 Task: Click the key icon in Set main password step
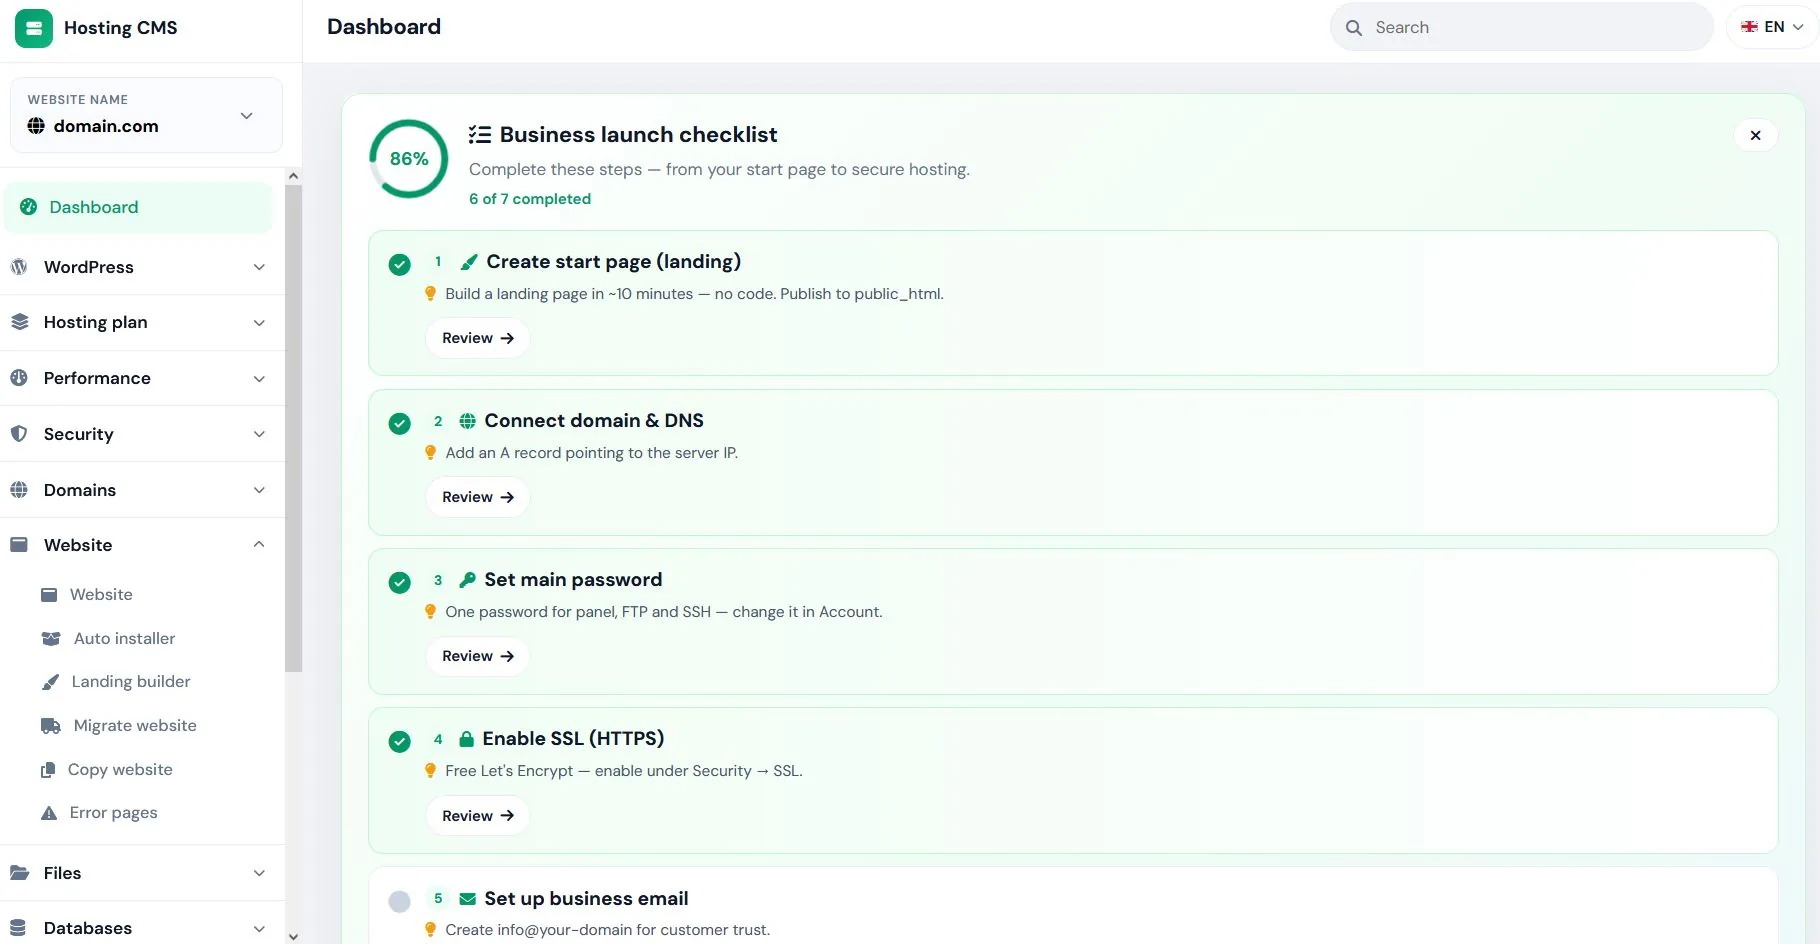[x=467, y=580]
